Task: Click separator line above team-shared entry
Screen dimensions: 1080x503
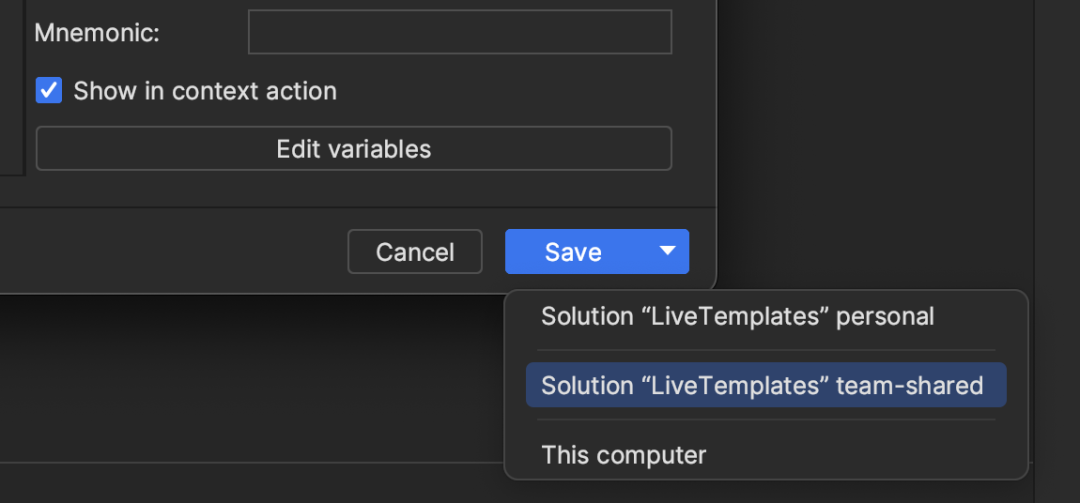Action: click(x=766, y=350)
